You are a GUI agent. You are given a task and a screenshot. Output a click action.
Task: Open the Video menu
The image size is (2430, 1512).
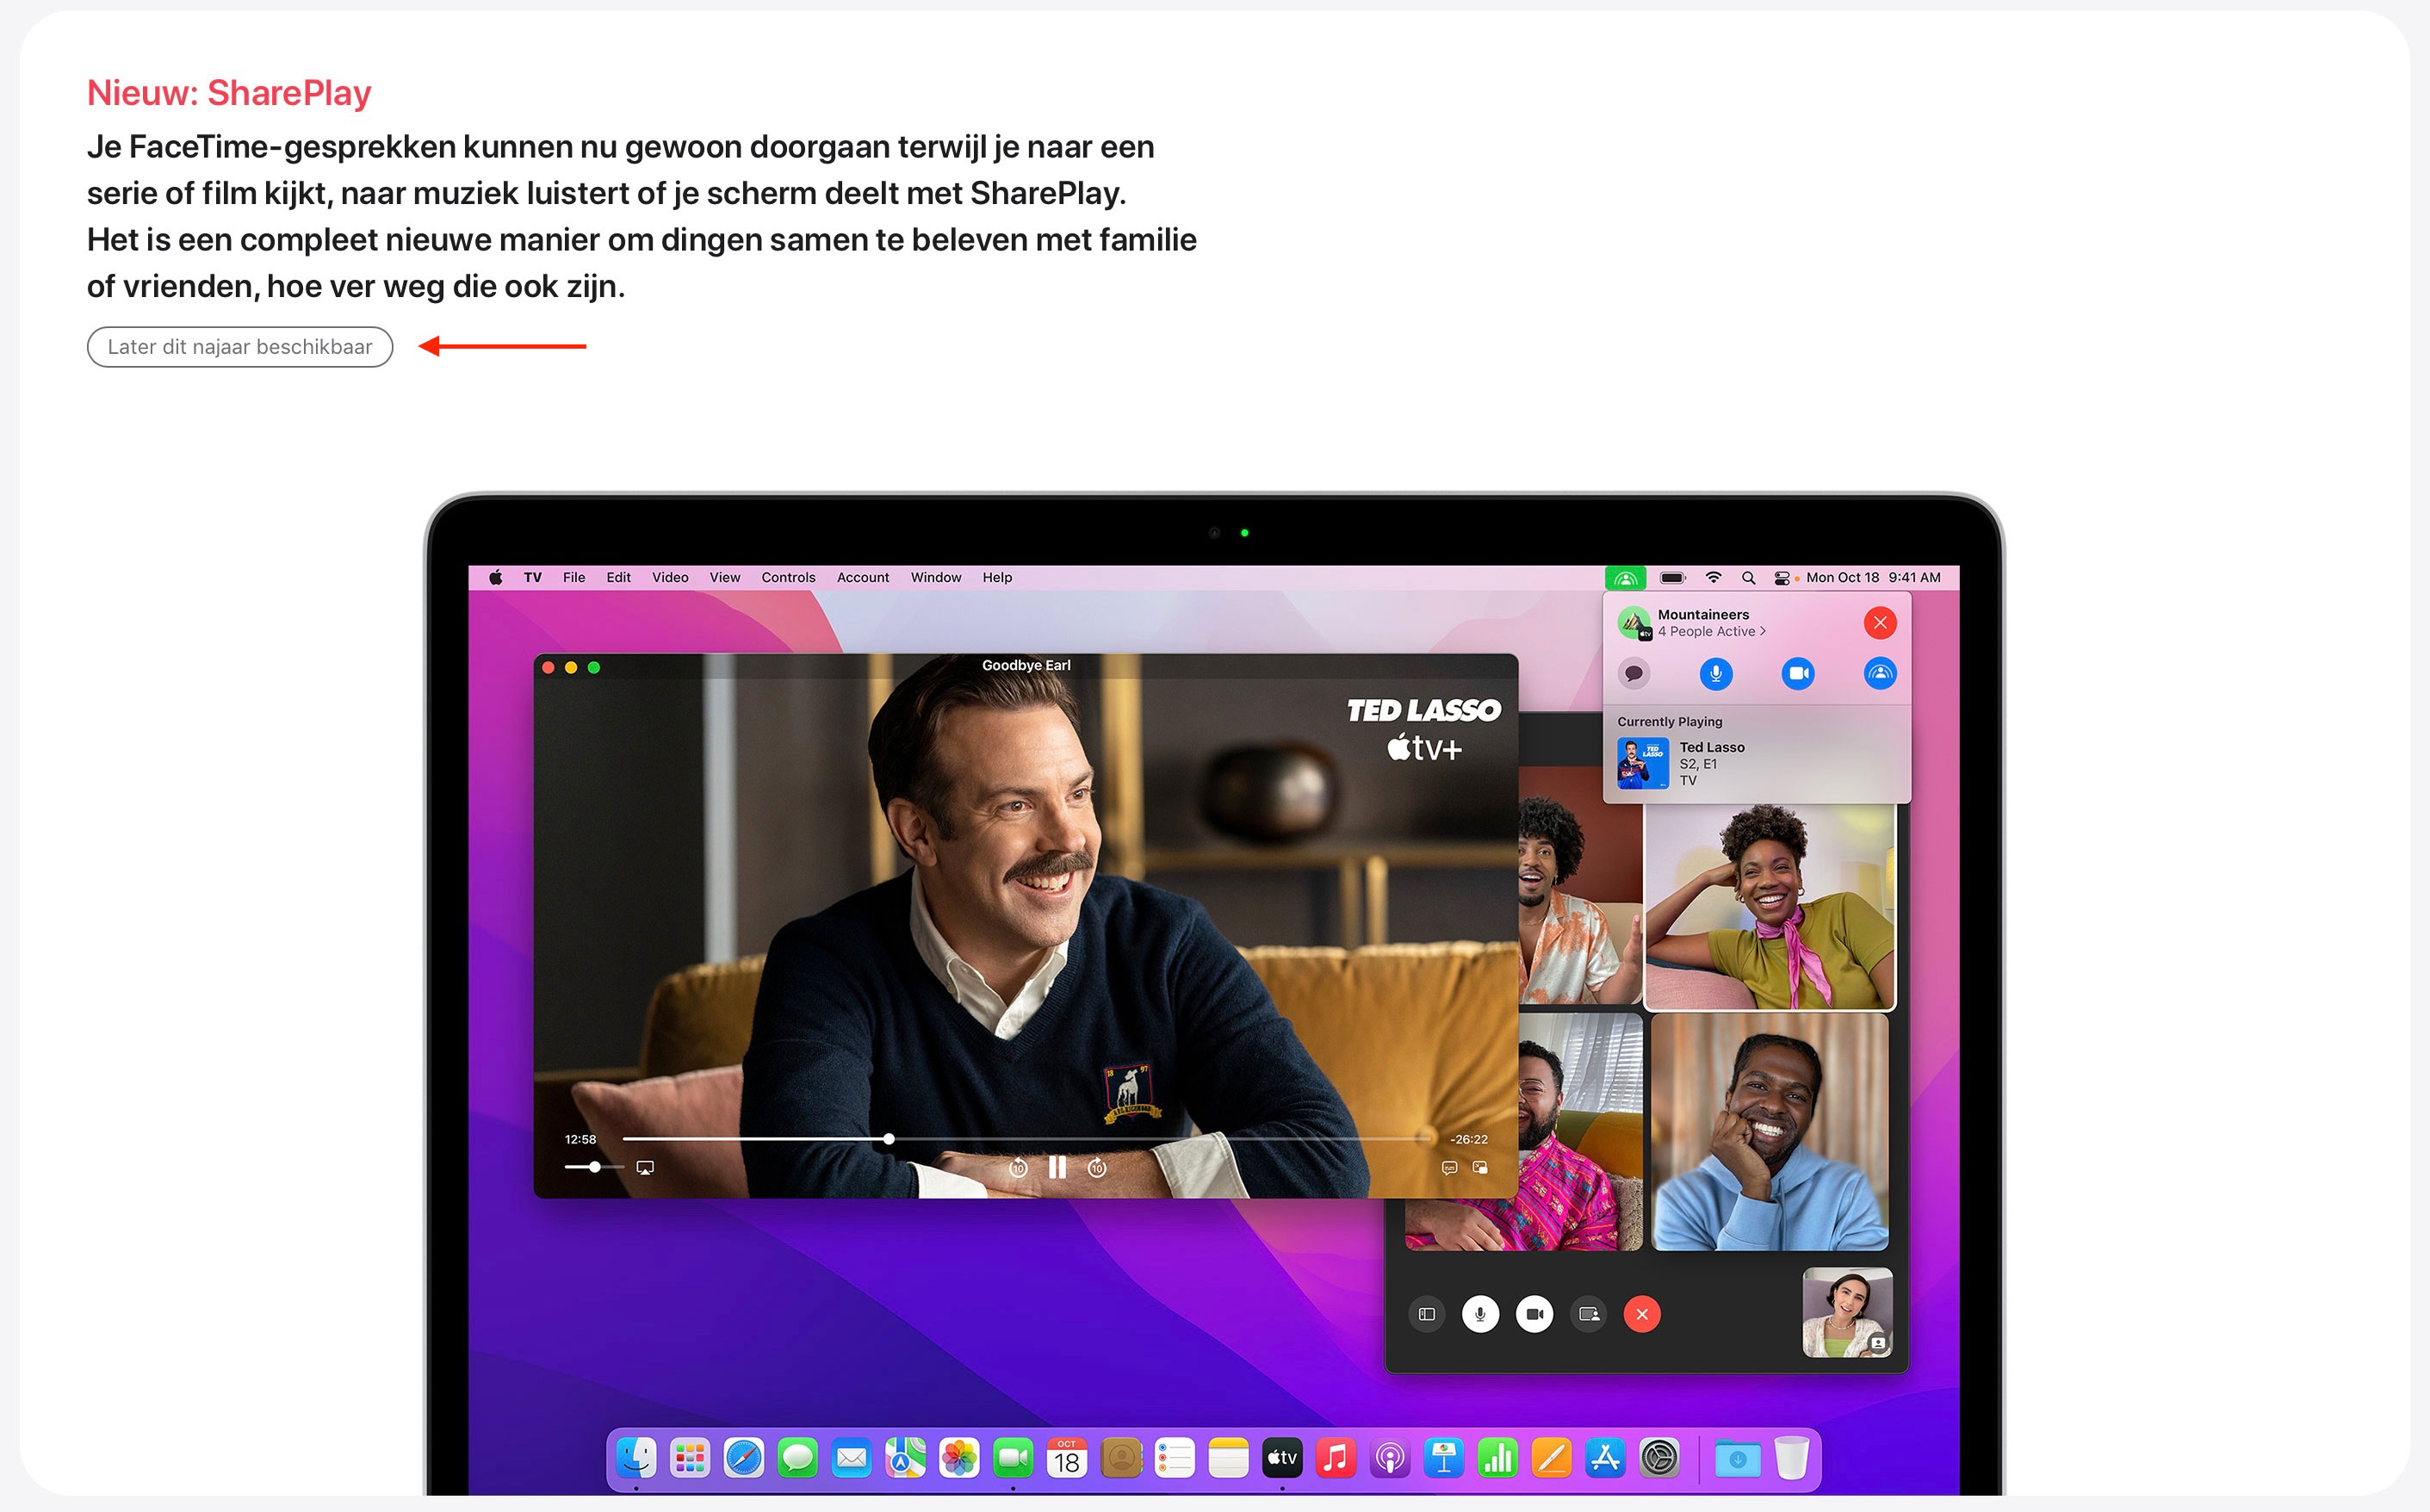click(x=670, y=578)
